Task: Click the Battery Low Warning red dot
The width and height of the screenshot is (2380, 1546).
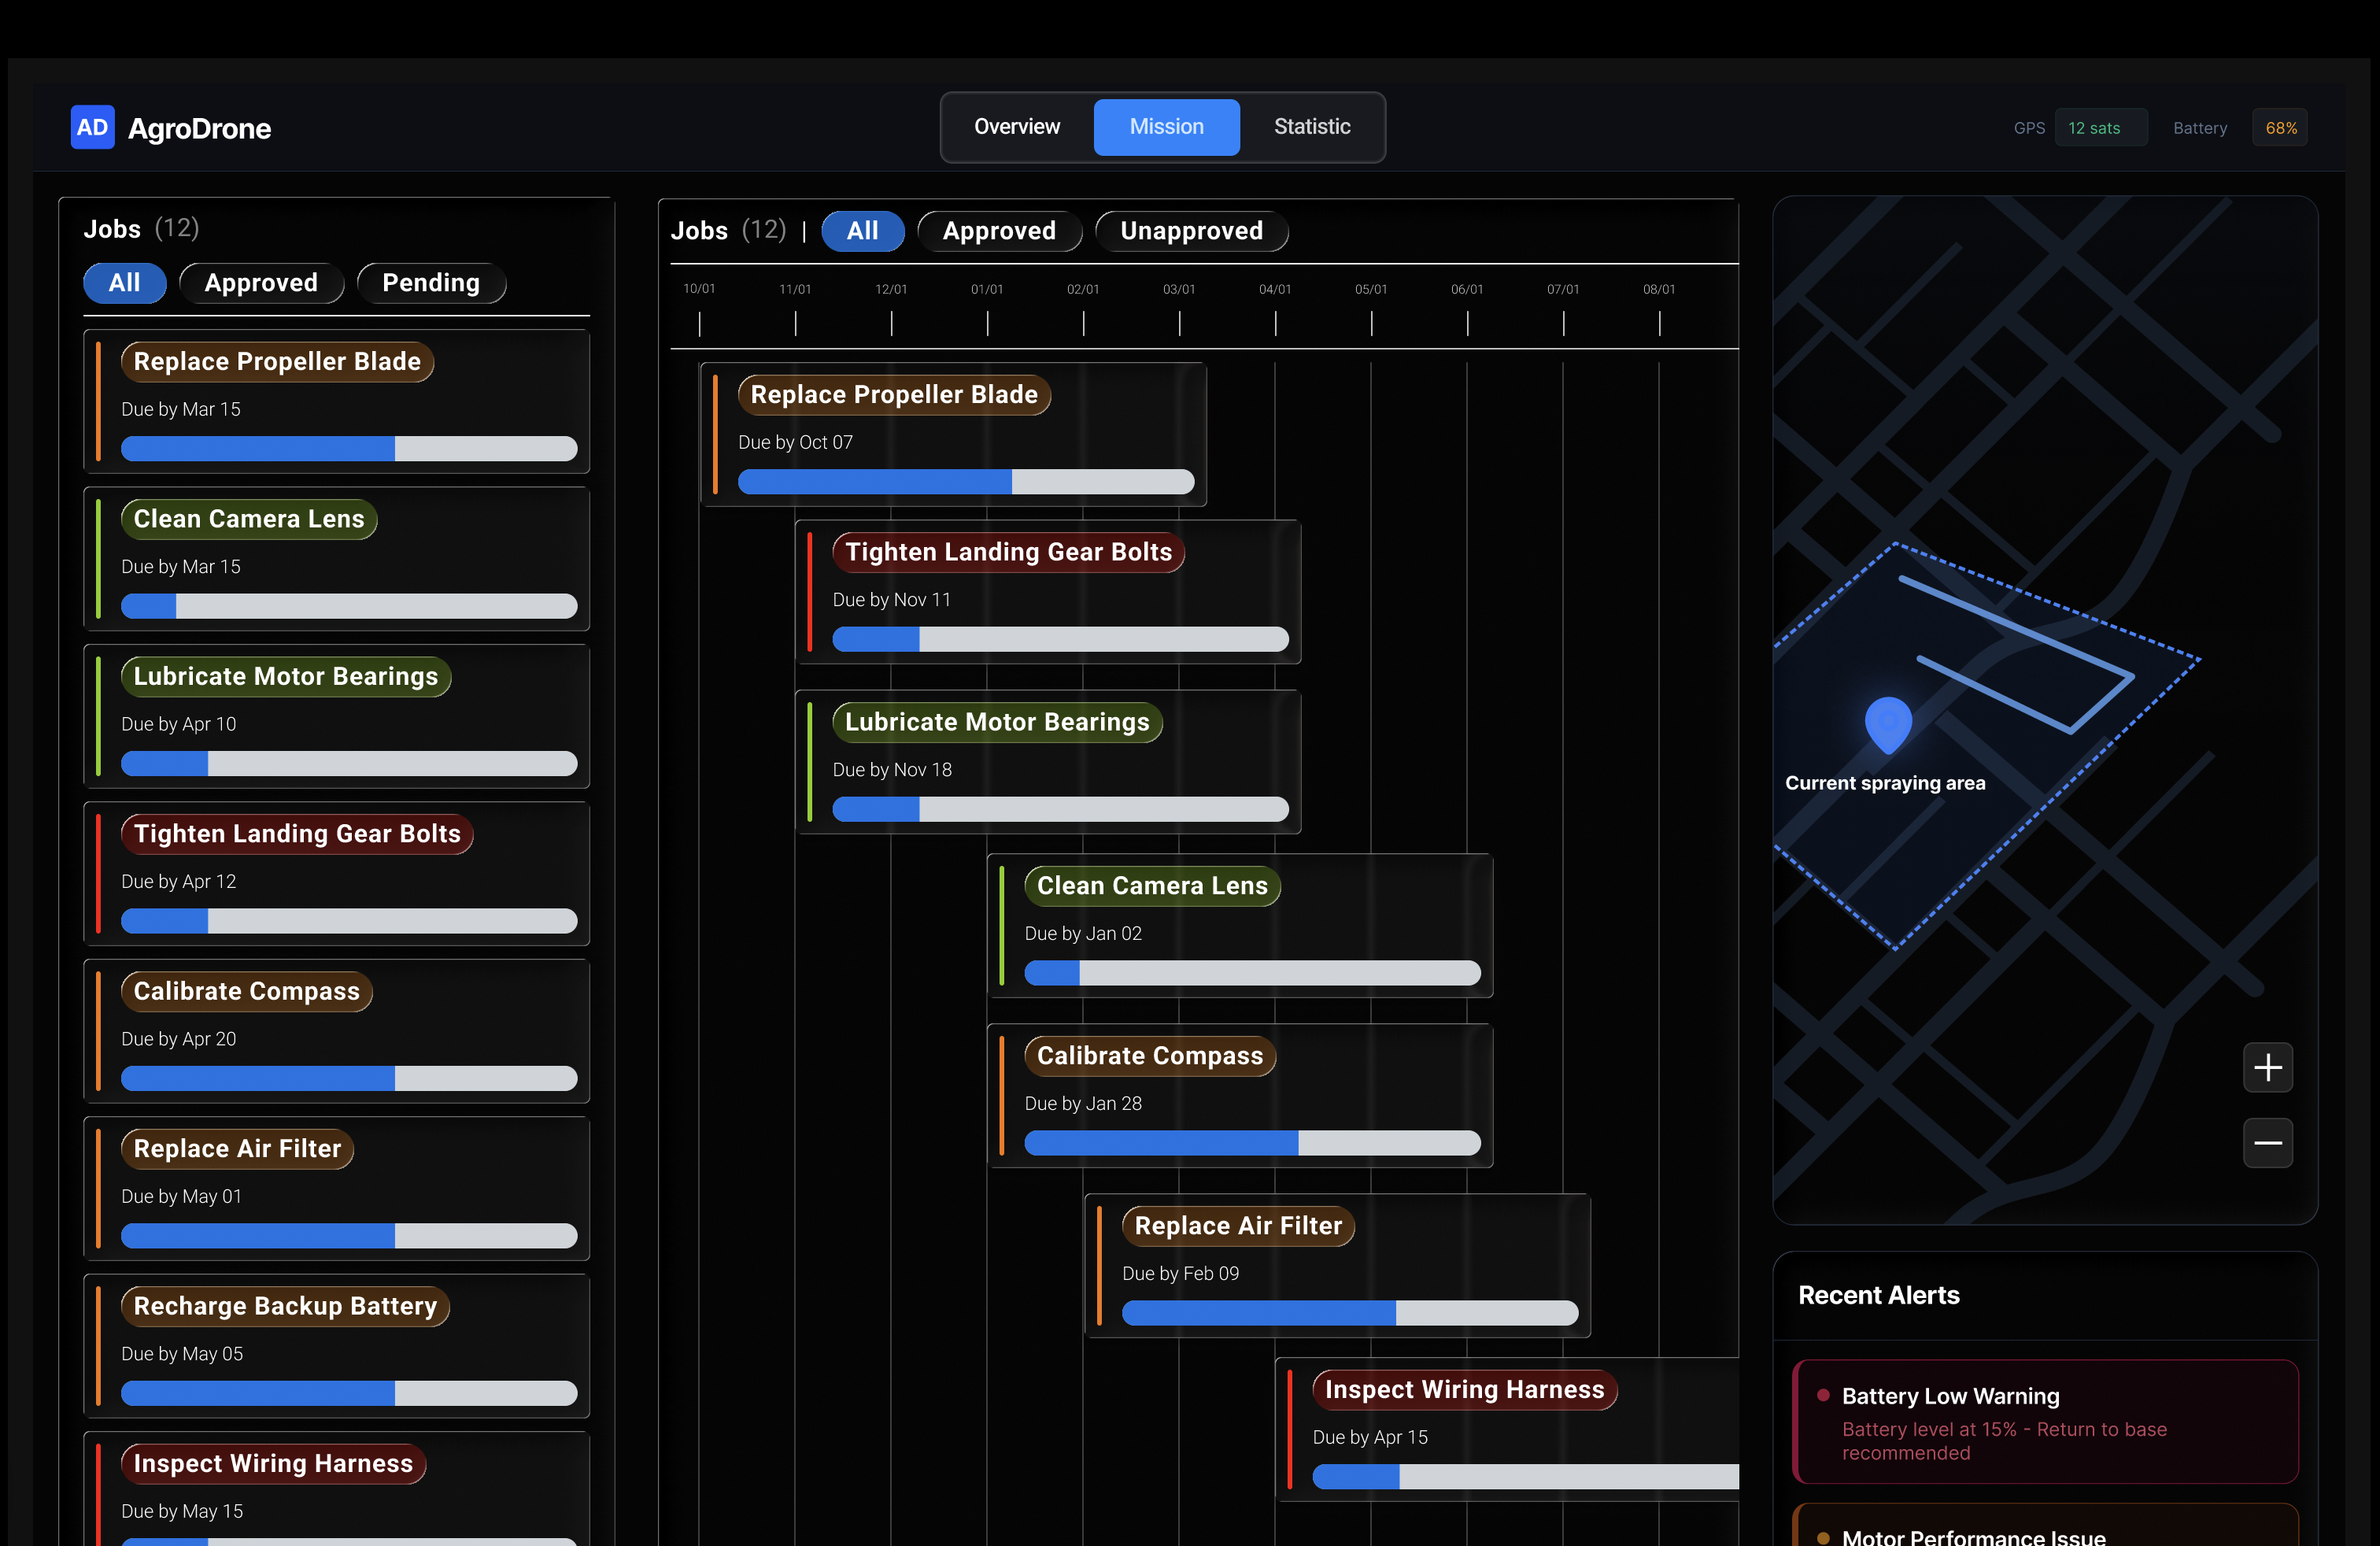Action: coord(1823,1394)
